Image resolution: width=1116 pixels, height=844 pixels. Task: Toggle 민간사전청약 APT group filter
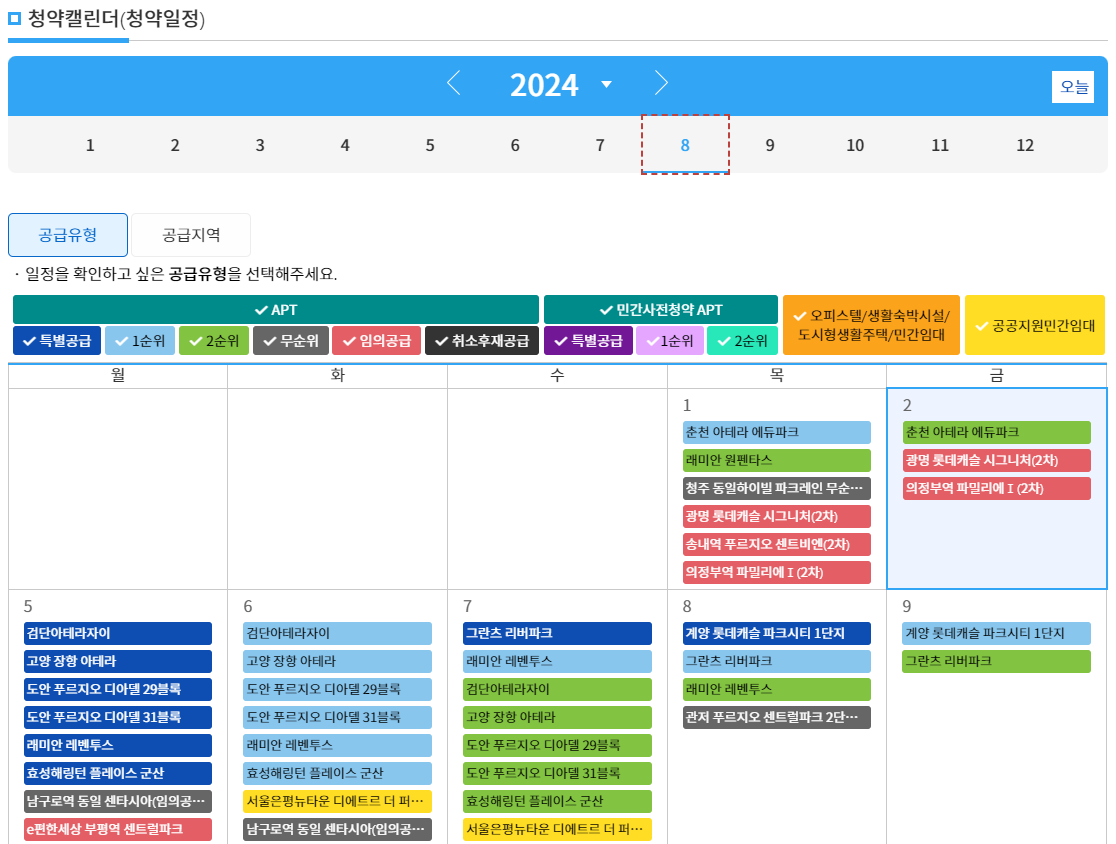point(660,310)
